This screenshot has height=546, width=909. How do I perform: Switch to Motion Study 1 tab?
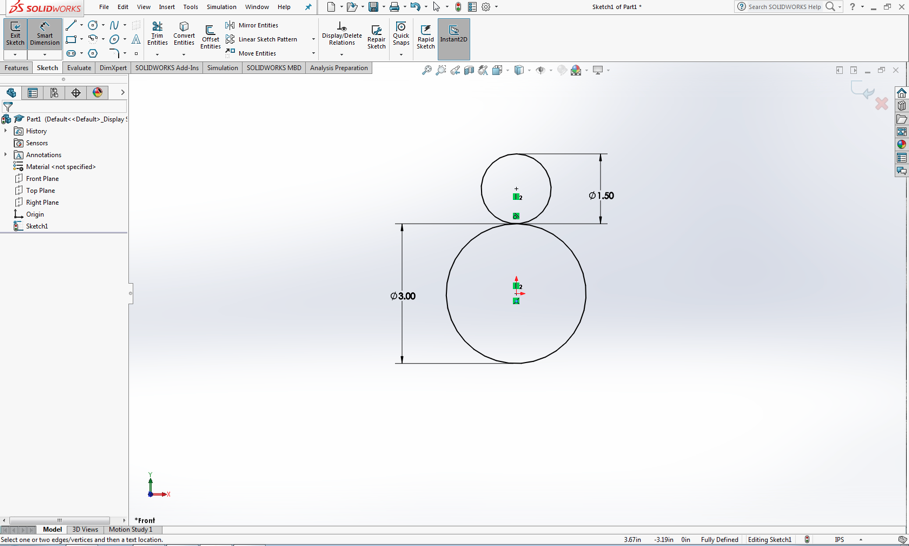click(x=130, y=529)
